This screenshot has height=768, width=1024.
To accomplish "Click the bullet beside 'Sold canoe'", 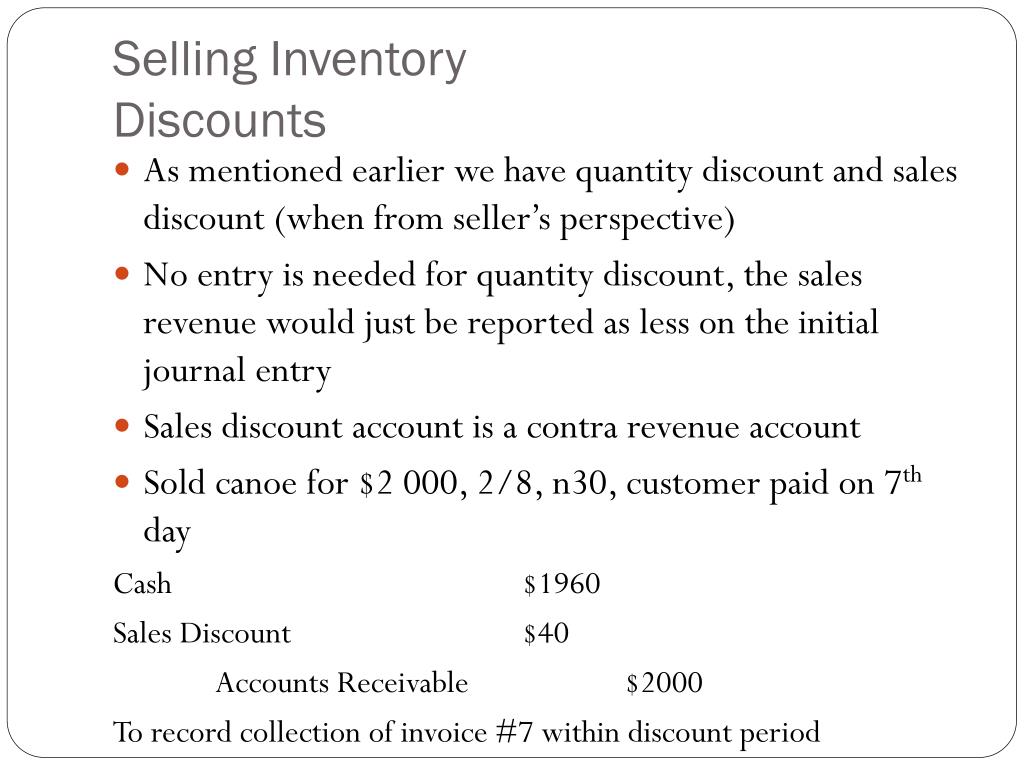I will [122, 483].
